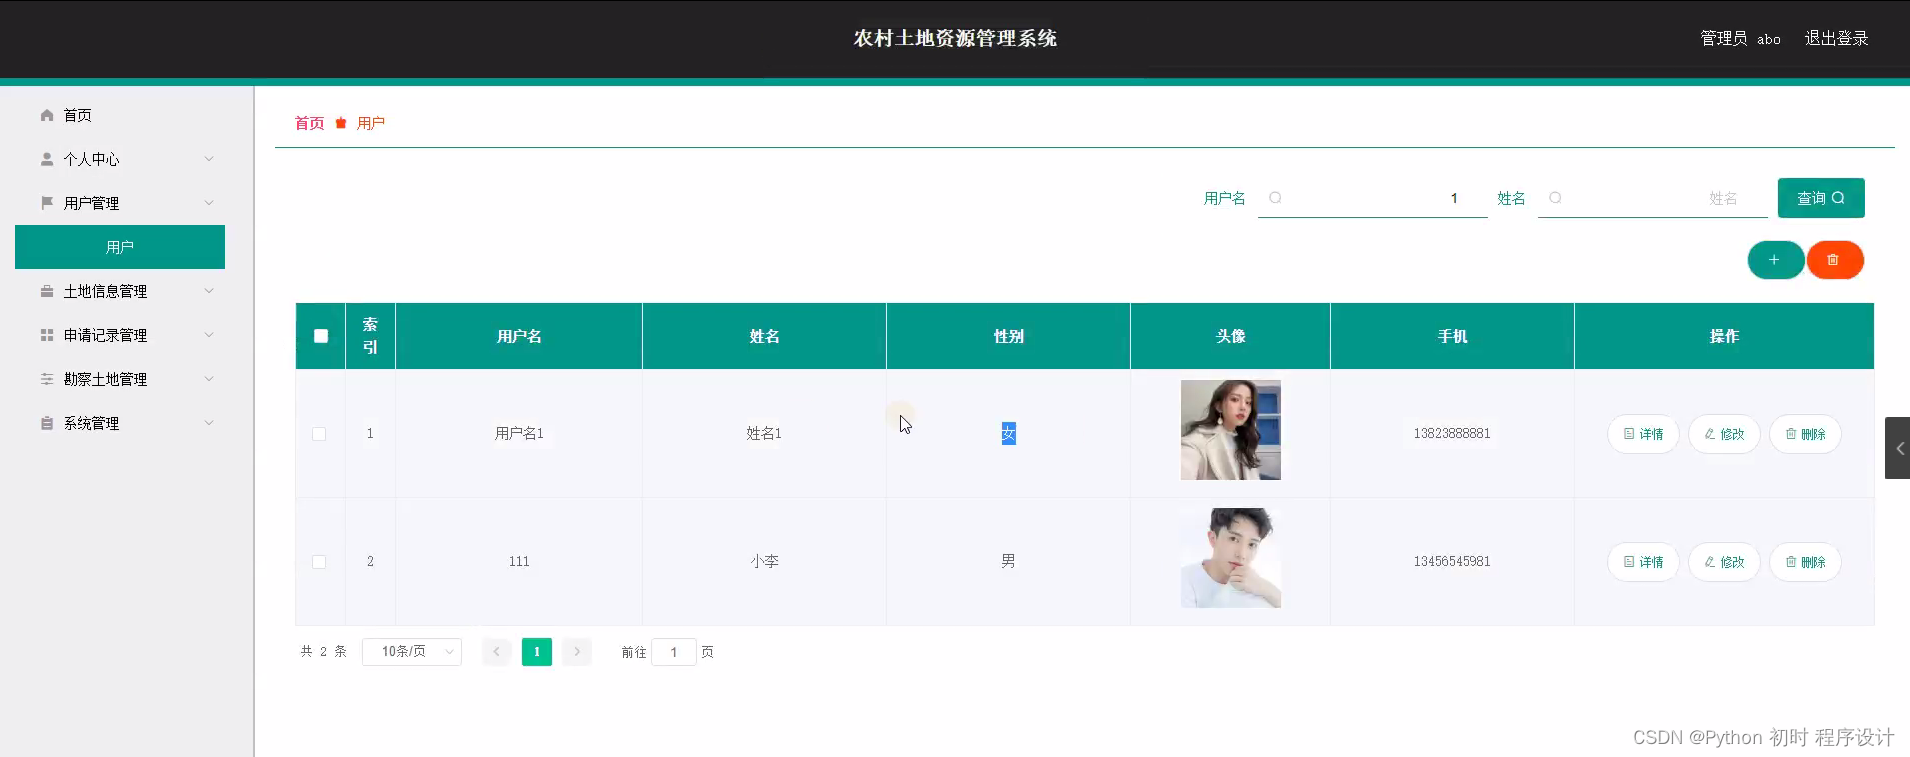
Task: Click the search icon in 姓名 field
Action: (1555, 198)
